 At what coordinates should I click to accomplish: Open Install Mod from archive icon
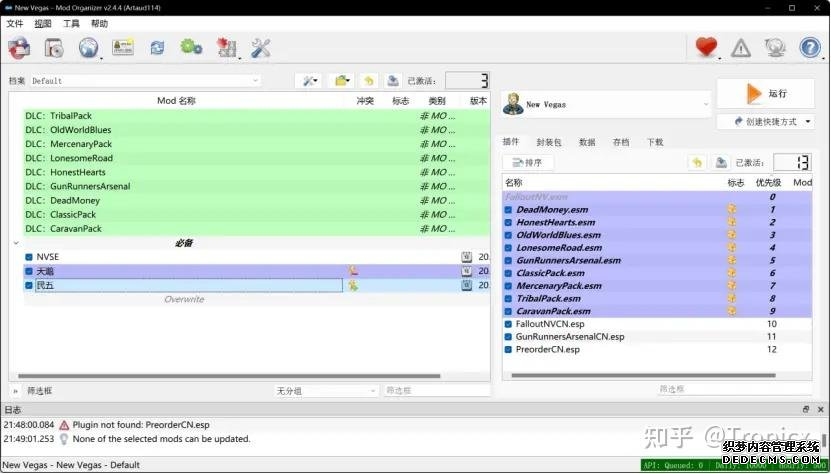pyautogui.click(x=54, y=47)
